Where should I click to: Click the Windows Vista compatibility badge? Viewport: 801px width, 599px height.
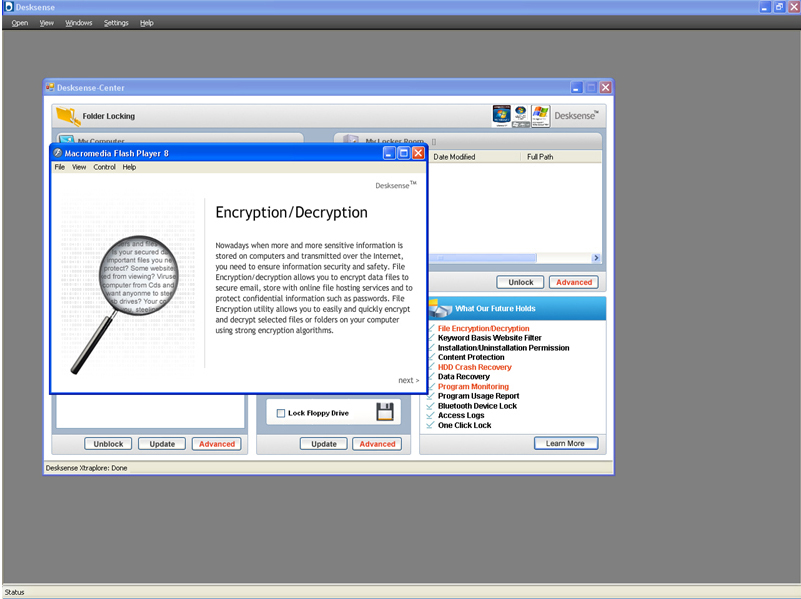point(521,116)
